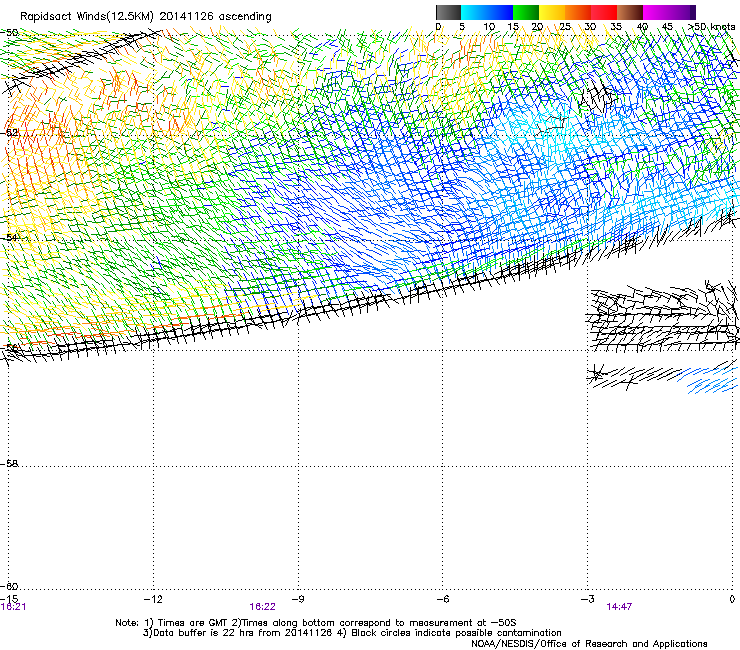Click the yellow 20-25 knots legend swatch

(552, 12)
